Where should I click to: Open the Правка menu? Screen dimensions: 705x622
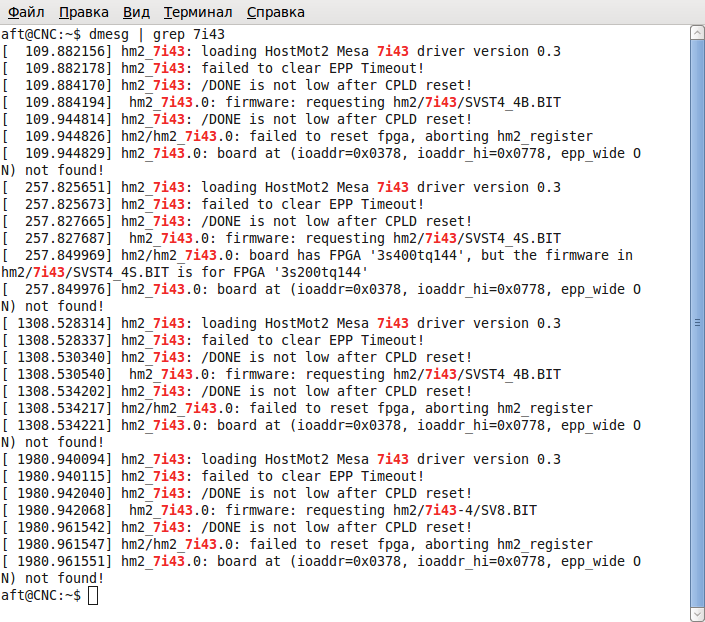(x=84, y=12)
